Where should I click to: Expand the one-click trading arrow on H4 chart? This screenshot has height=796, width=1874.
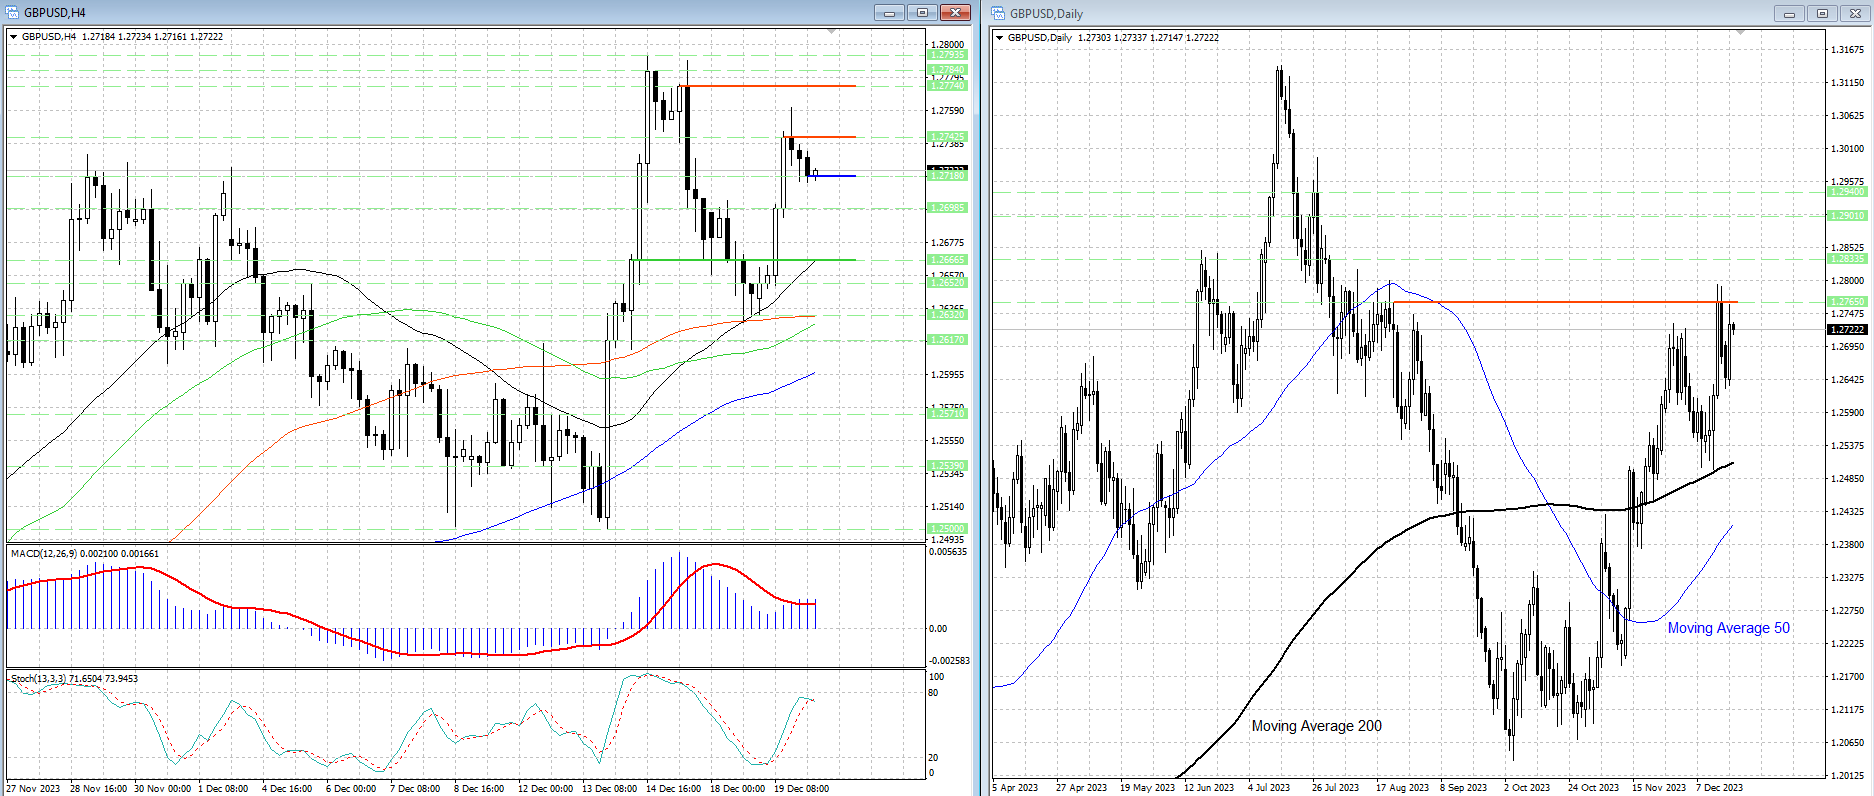point(14,37)
